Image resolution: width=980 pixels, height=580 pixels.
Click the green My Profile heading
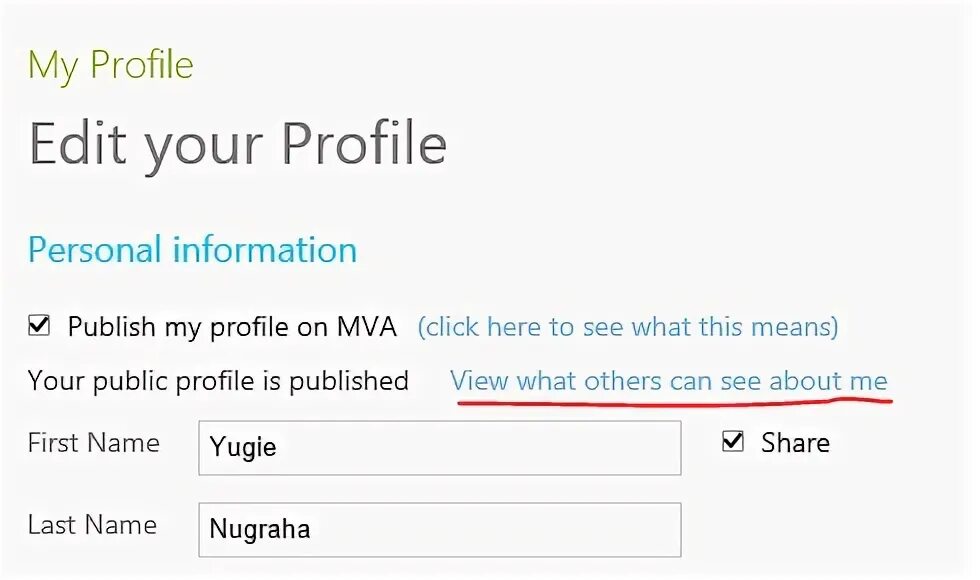pos(111,66)
